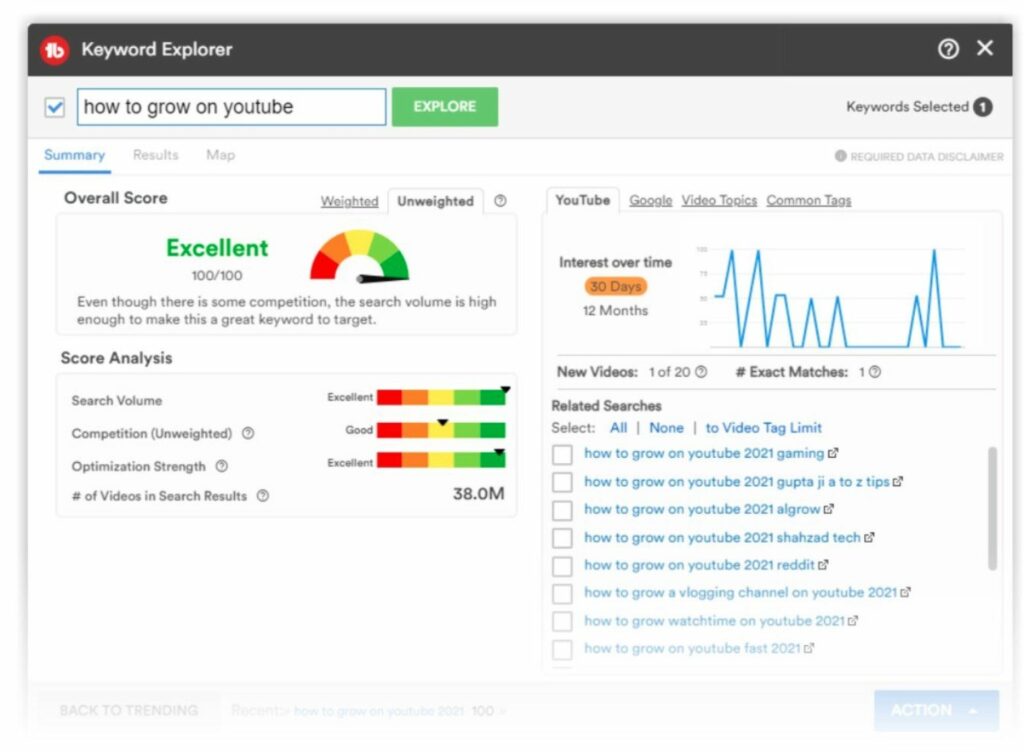Open external link icon for 2021 algrow

(x=828, y=509)
